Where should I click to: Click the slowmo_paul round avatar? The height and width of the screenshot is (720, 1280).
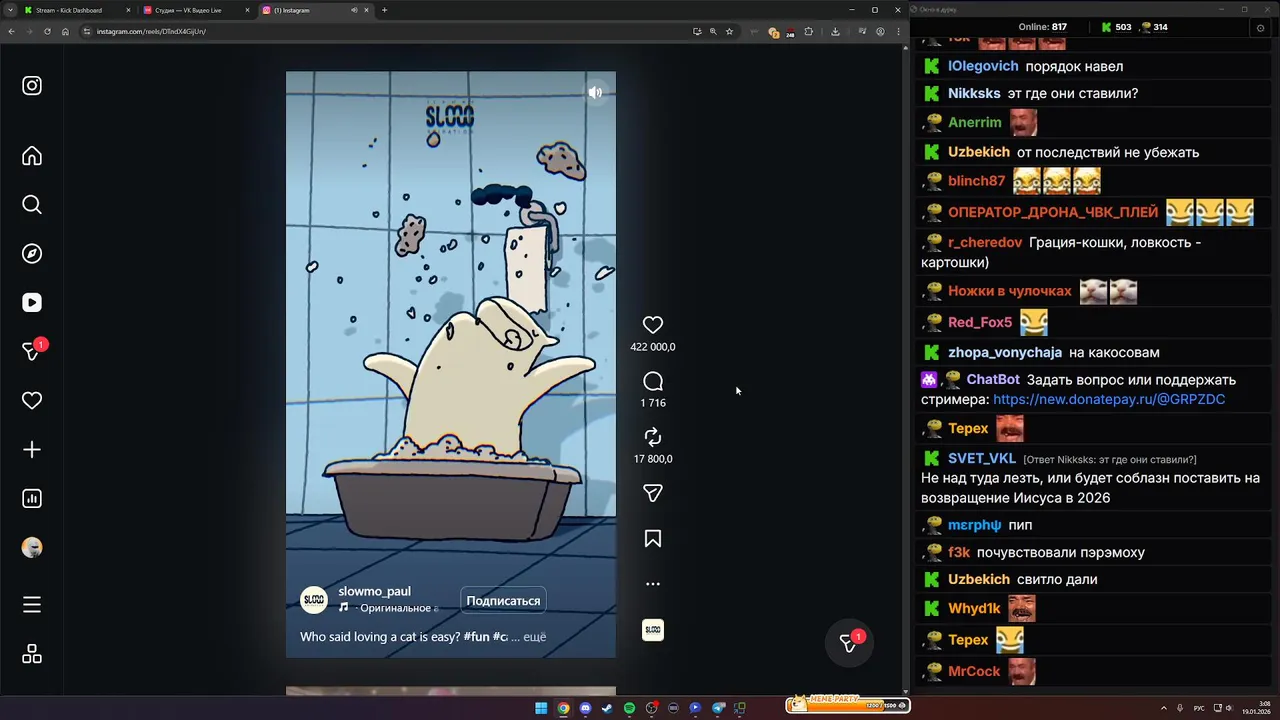[x=314, y=600]
